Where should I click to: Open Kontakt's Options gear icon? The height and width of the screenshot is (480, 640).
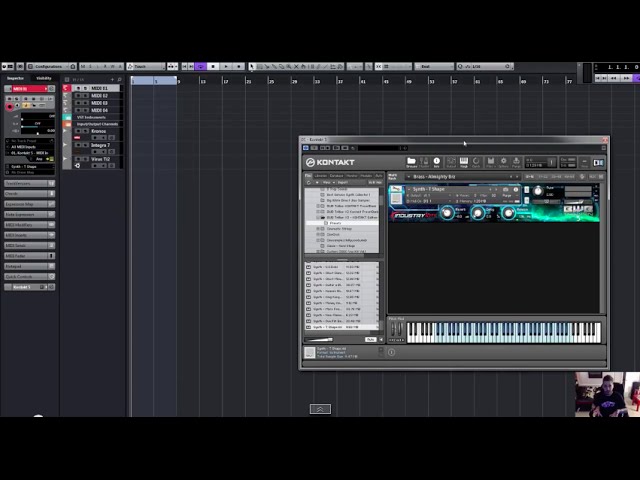point(504,162)
